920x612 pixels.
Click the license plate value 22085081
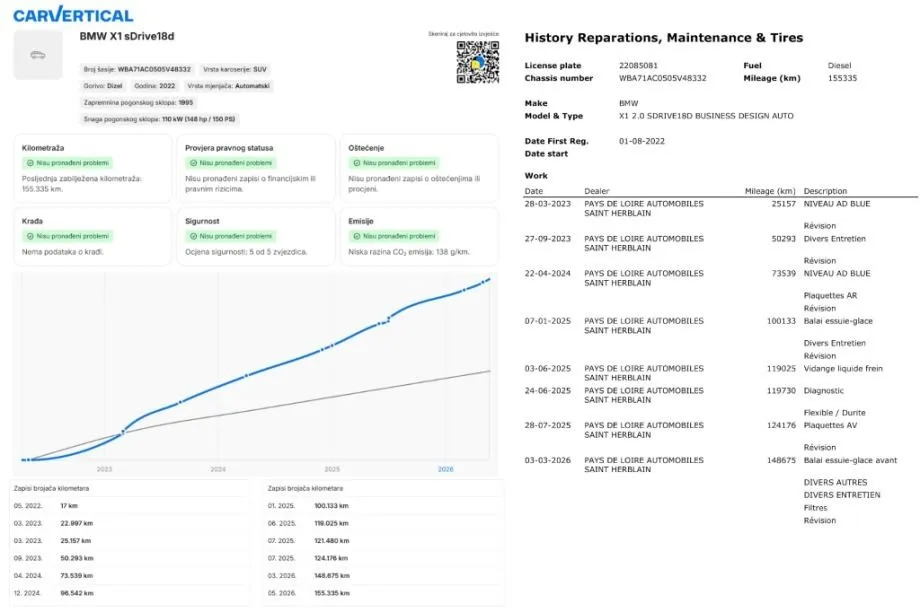tap(638, 66)
